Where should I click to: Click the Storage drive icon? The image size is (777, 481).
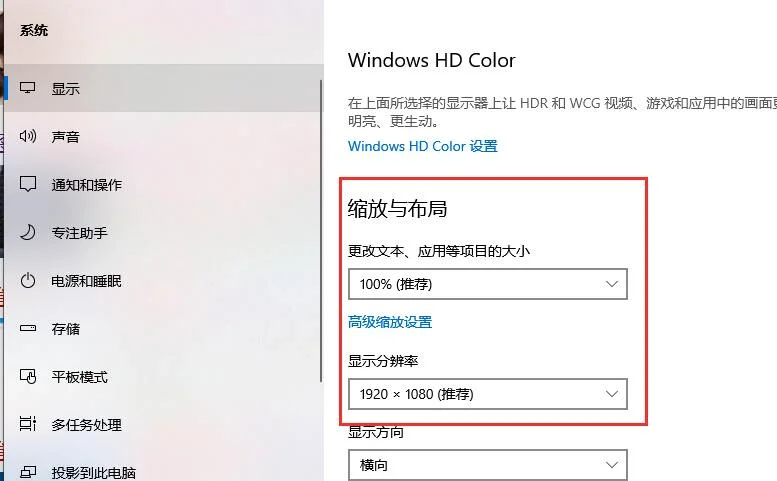coord(28,328)
